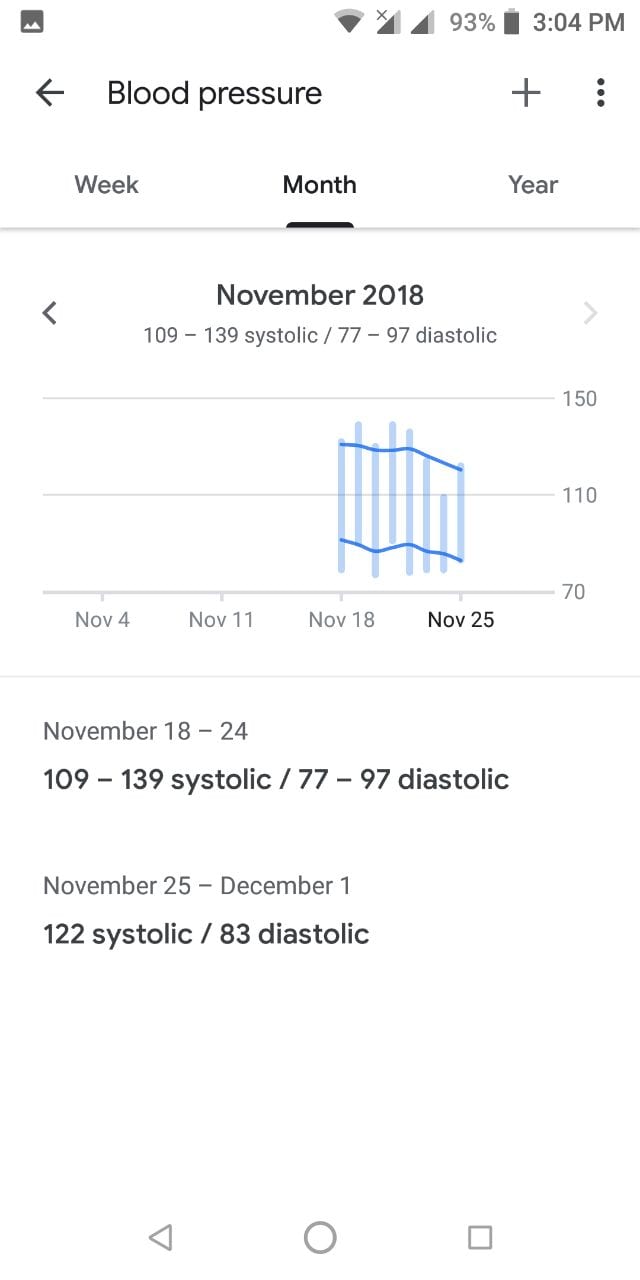Tap the back arrow icon
Image resolution: width=640 pixels, height=1280 pixels.
pos(49,94)
